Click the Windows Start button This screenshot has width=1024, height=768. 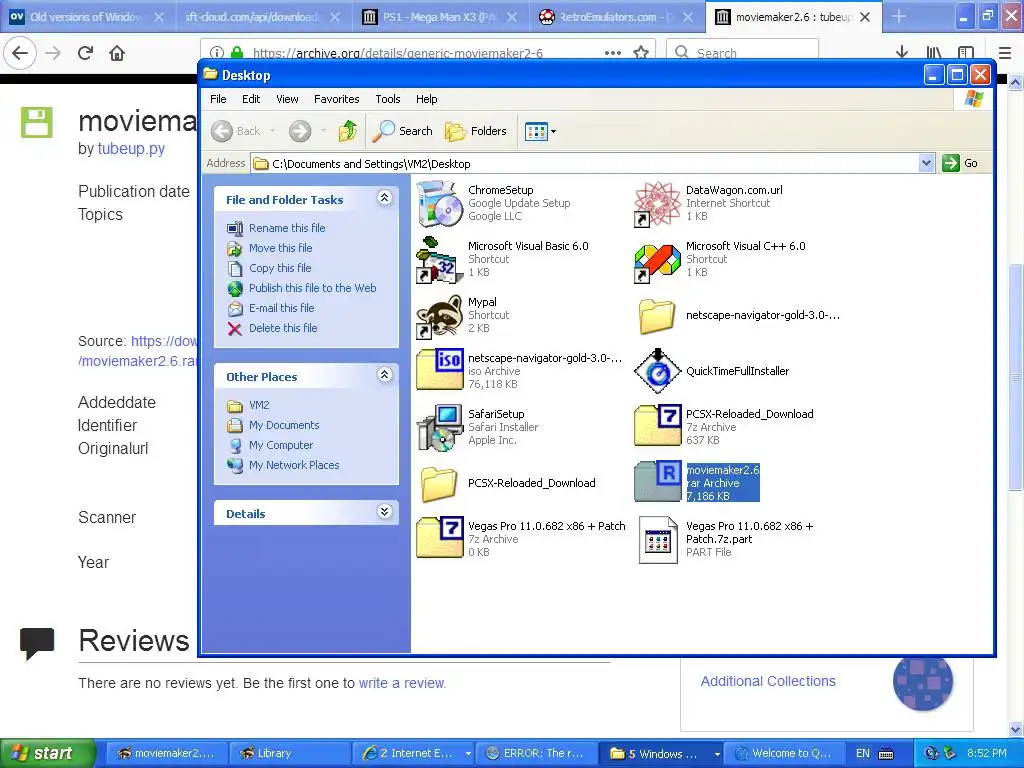(46, 753)
